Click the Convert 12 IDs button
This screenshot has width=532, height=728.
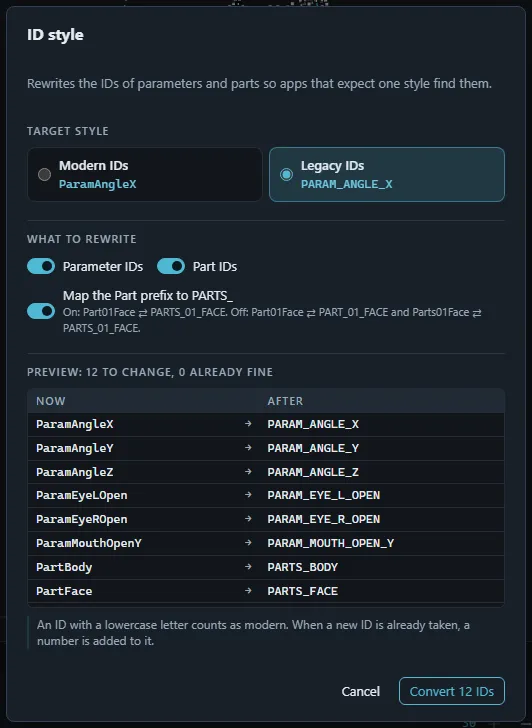click(452, 691)
